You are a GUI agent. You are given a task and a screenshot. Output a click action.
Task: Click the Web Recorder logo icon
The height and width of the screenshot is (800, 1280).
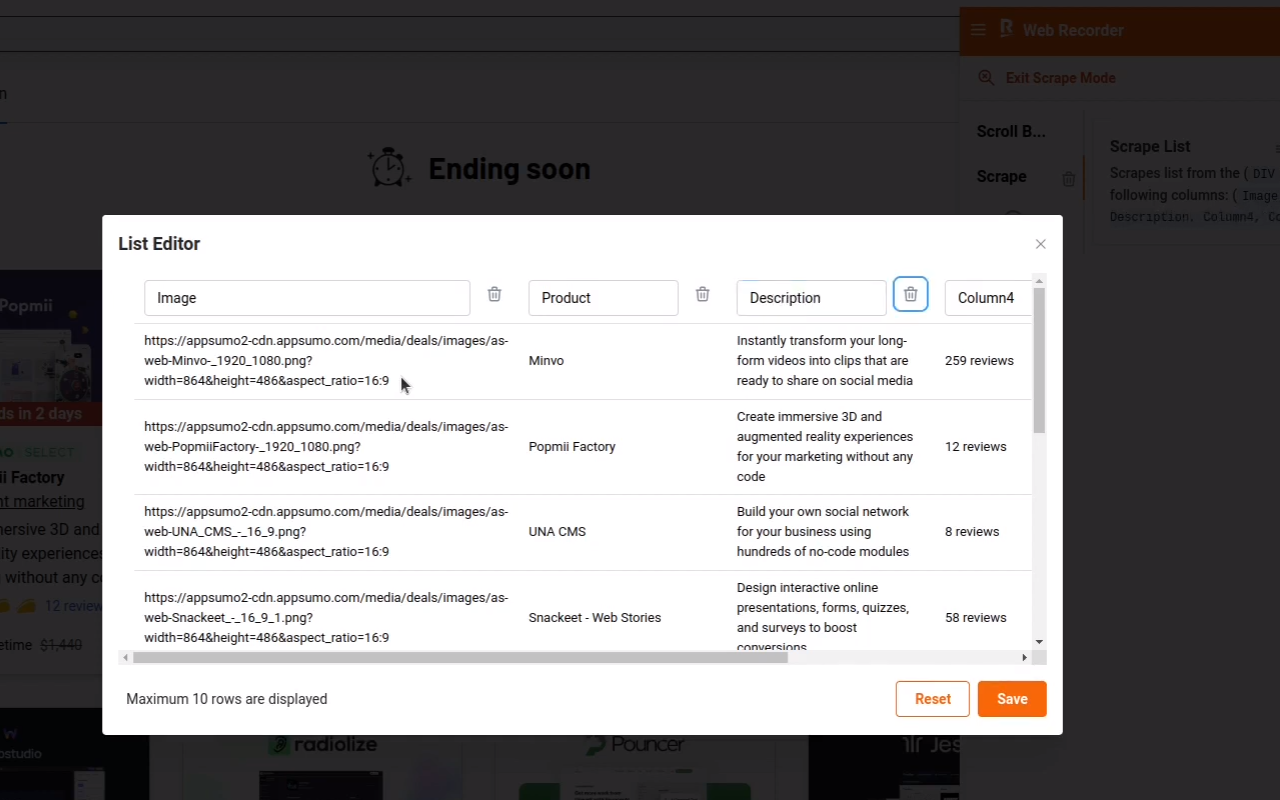[x=1006, y=29]
